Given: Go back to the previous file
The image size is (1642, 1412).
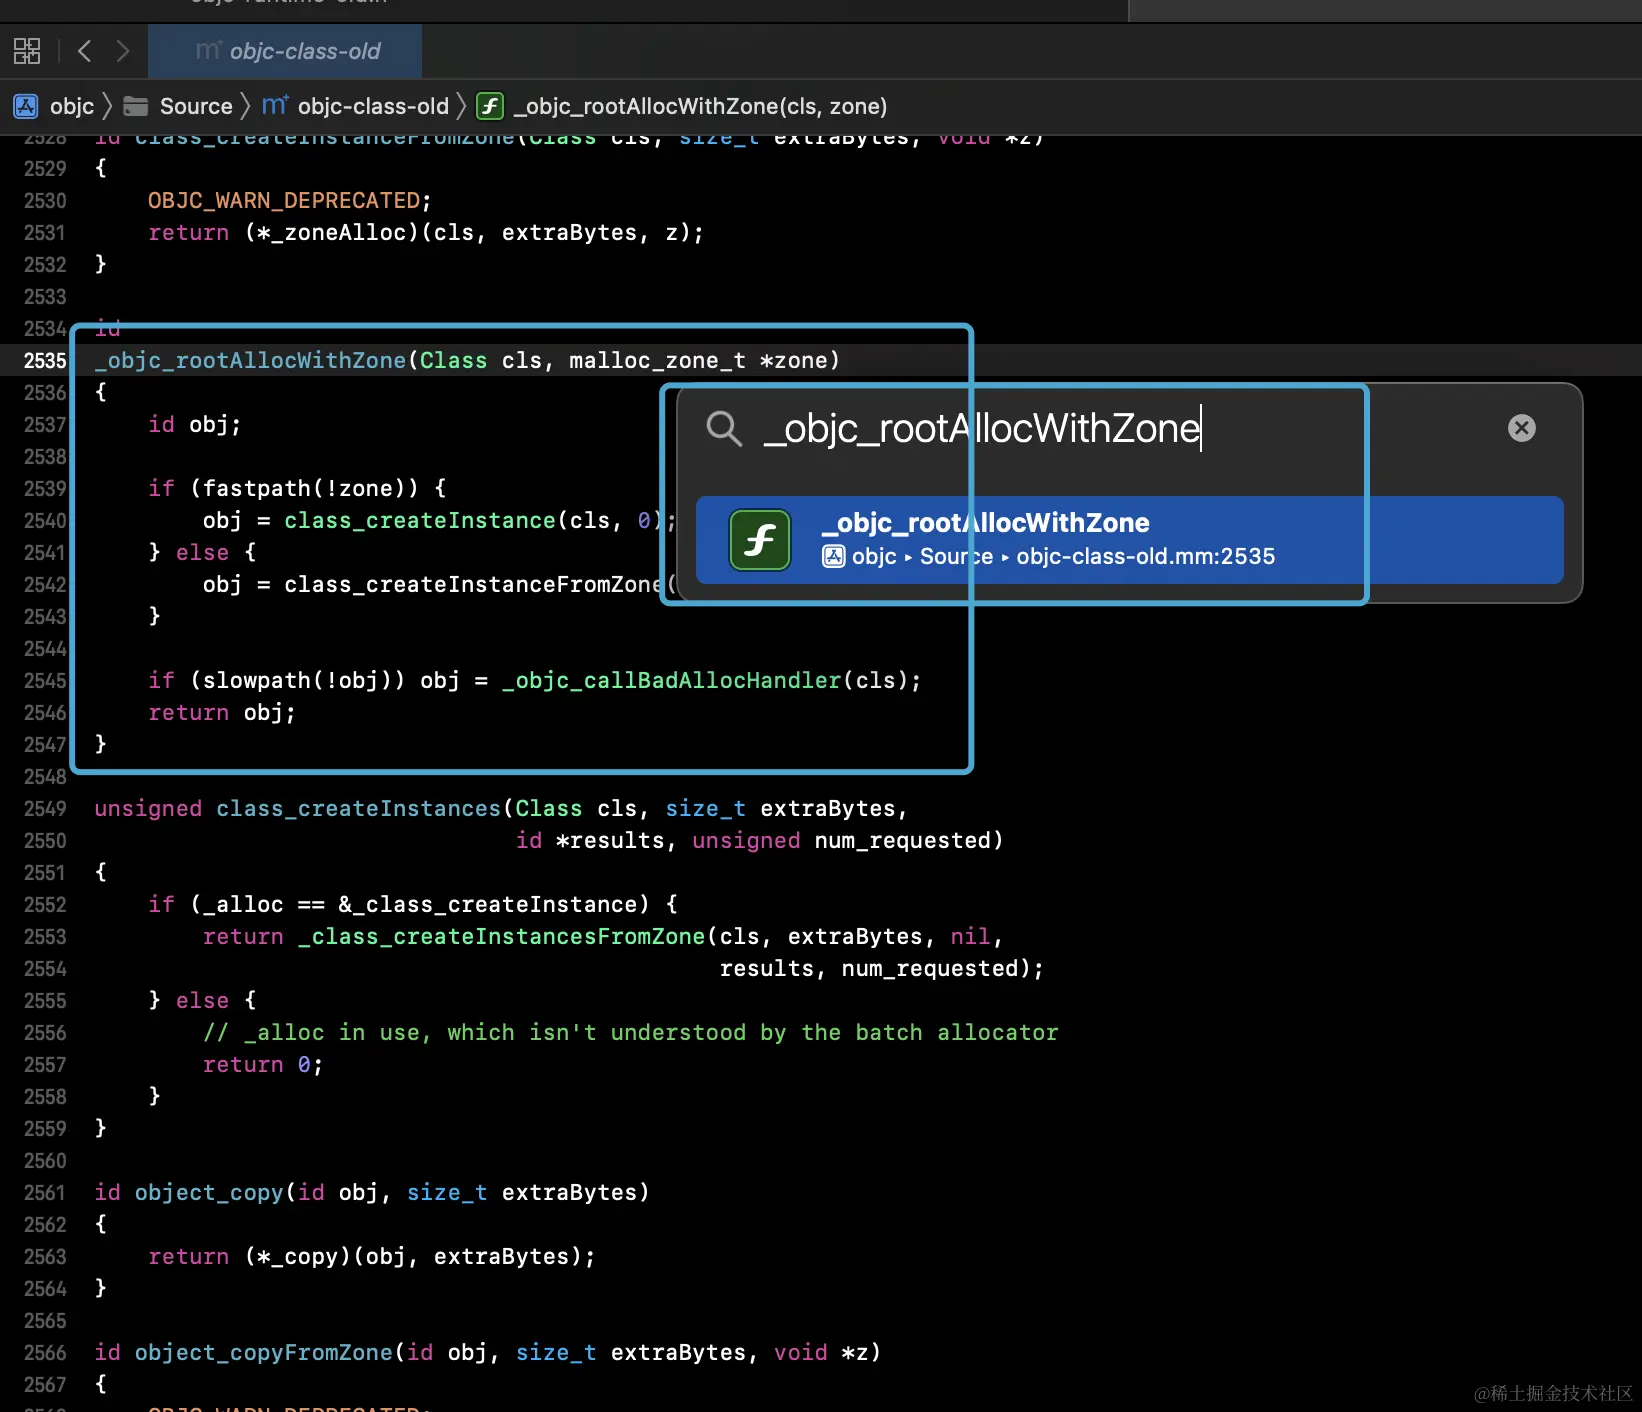Looking at the screenshot, I should (85, 51).
